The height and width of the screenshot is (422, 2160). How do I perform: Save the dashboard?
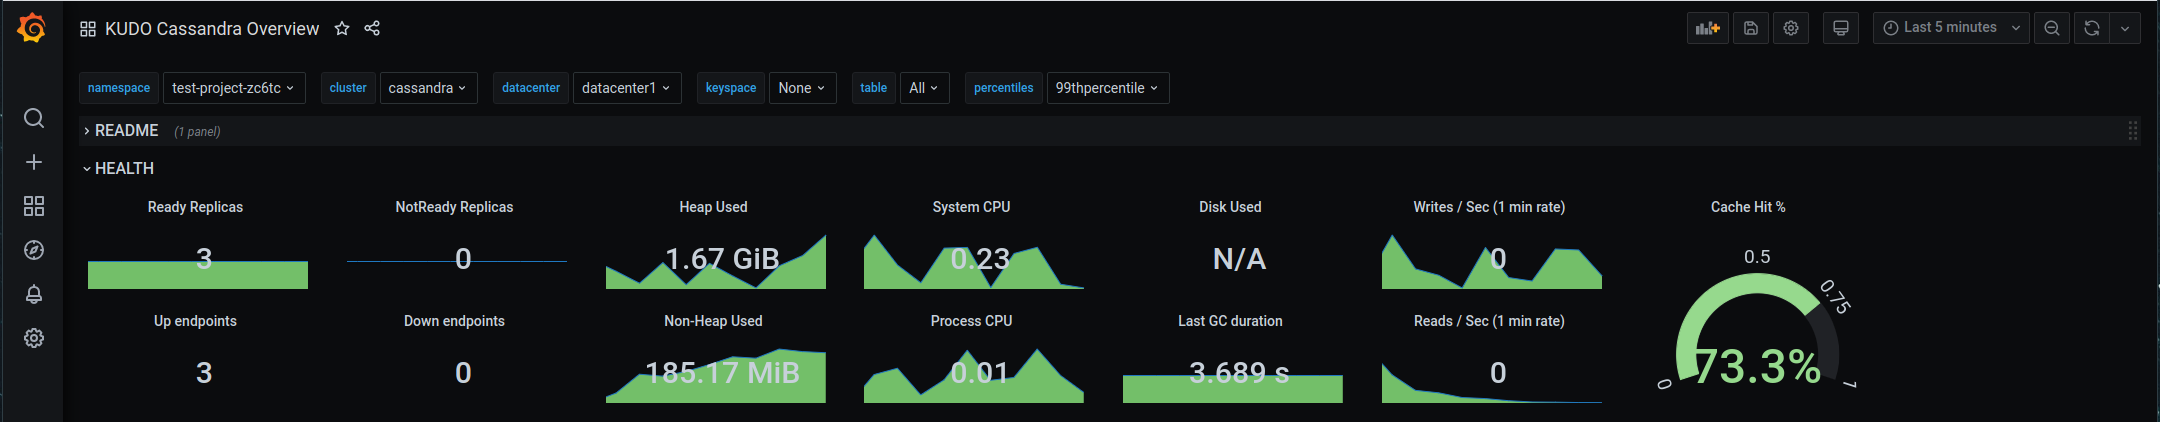coord(1751,28)
